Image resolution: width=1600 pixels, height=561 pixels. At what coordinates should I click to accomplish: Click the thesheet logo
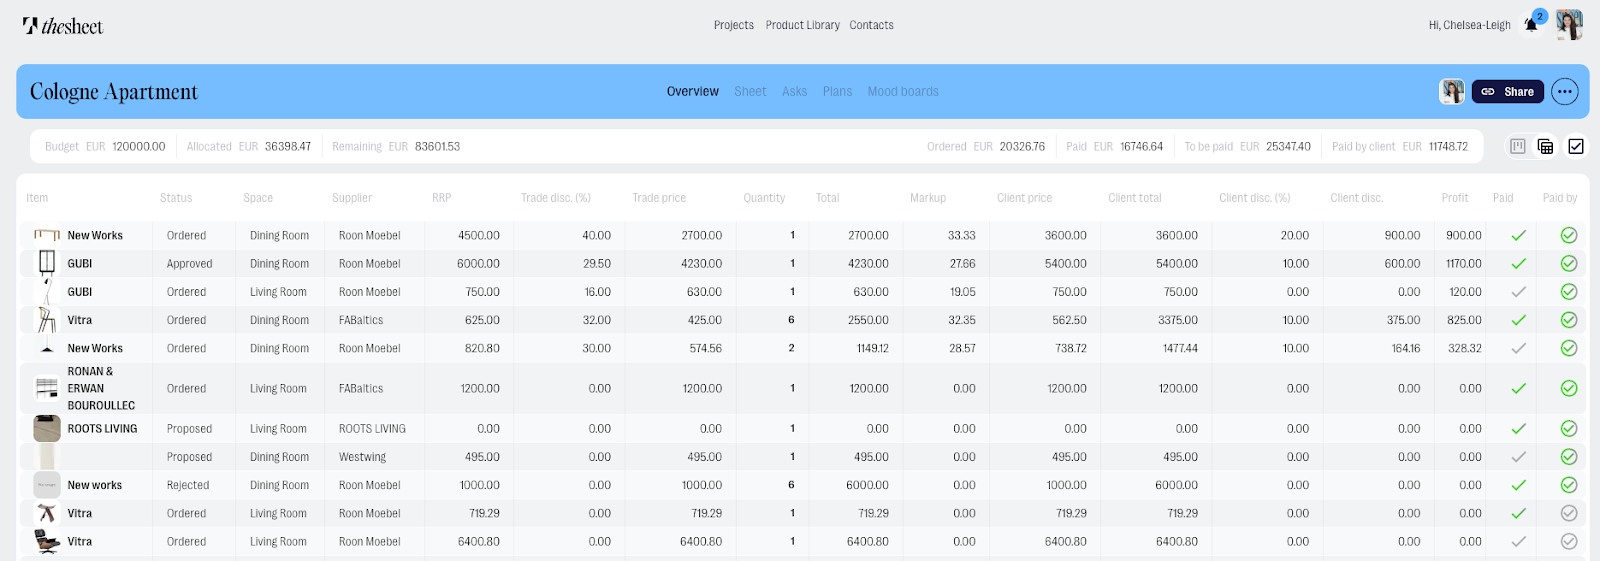click(x=63, y=26)
